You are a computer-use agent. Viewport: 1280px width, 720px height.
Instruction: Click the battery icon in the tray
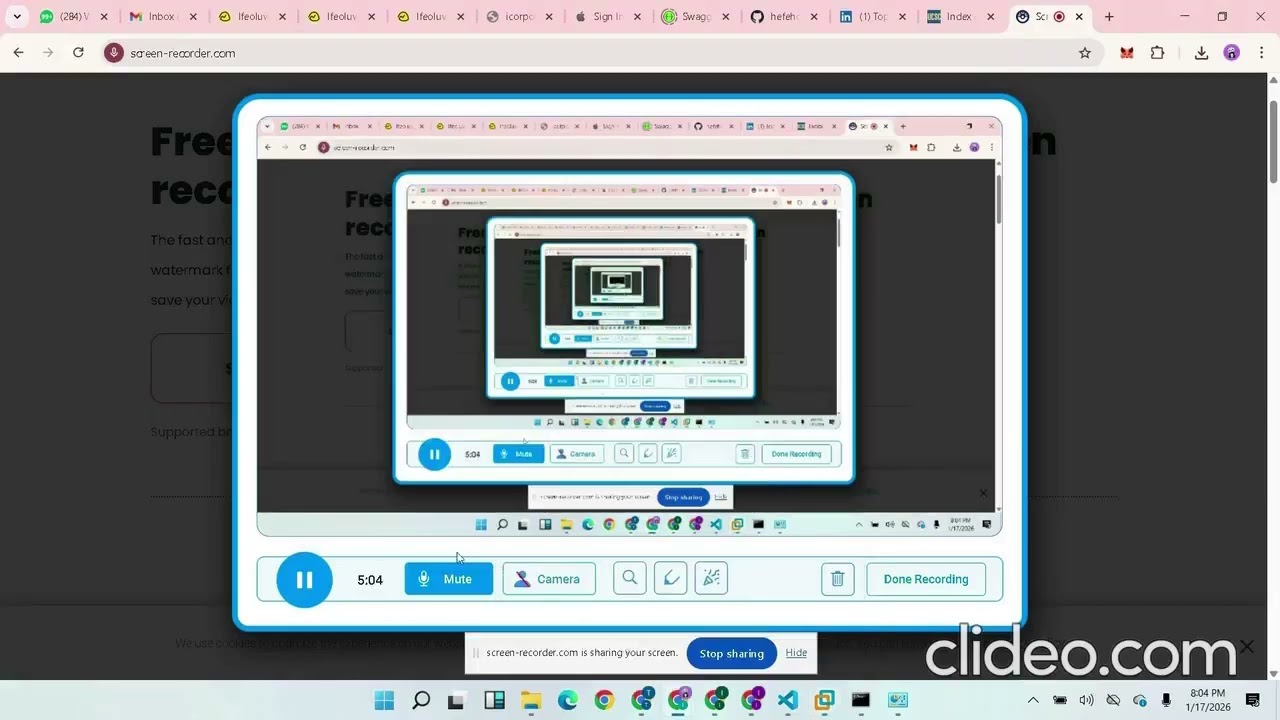click(1060, 700)
